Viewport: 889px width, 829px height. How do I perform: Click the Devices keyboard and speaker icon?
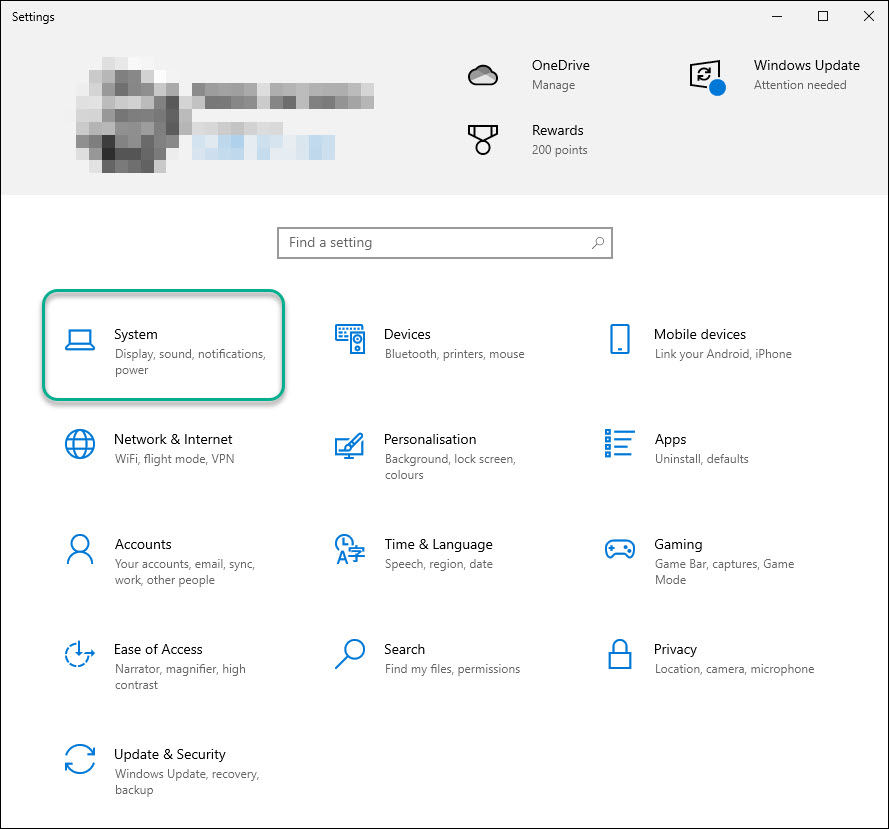350,340
